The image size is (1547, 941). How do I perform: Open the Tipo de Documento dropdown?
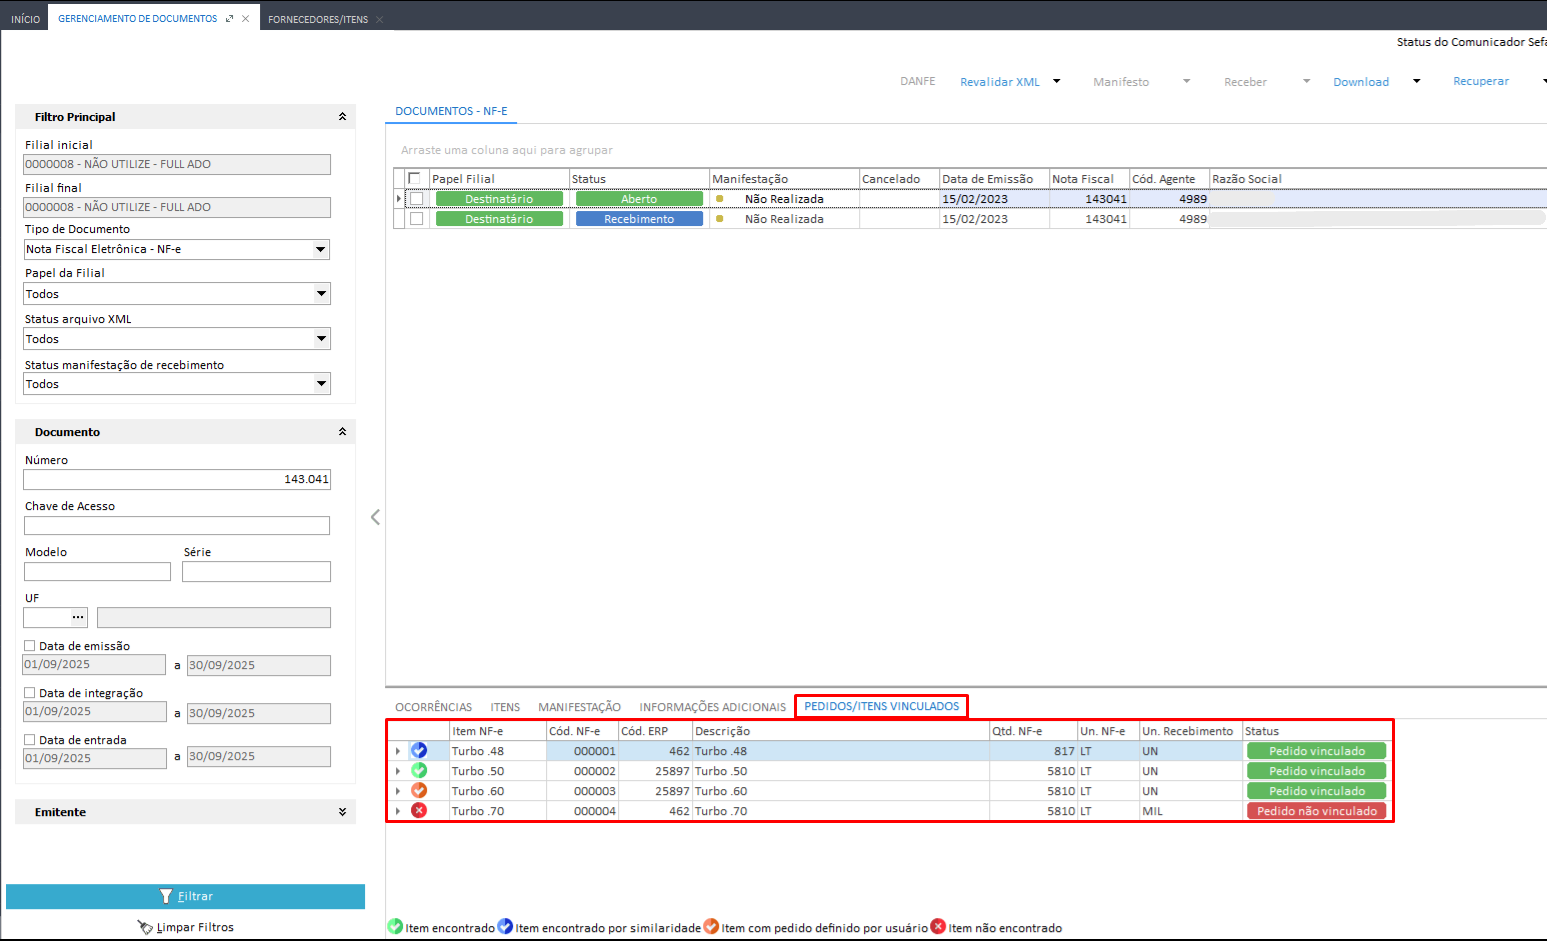(x=321, y=250)
